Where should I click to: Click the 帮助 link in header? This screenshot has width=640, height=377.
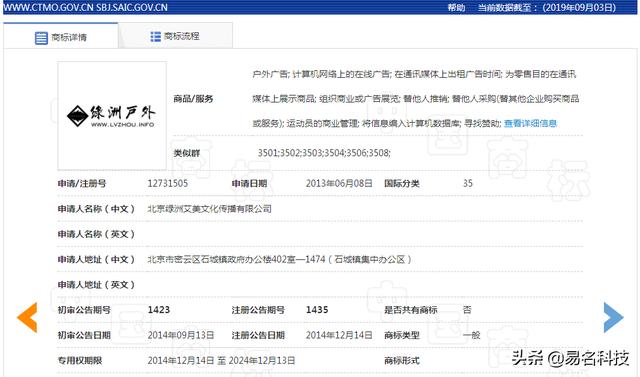click(x=456, y=7)
